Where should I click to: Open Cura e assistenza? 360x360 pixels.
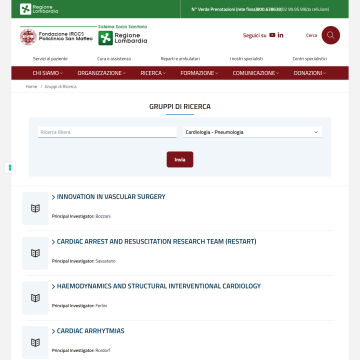point(114,59)
